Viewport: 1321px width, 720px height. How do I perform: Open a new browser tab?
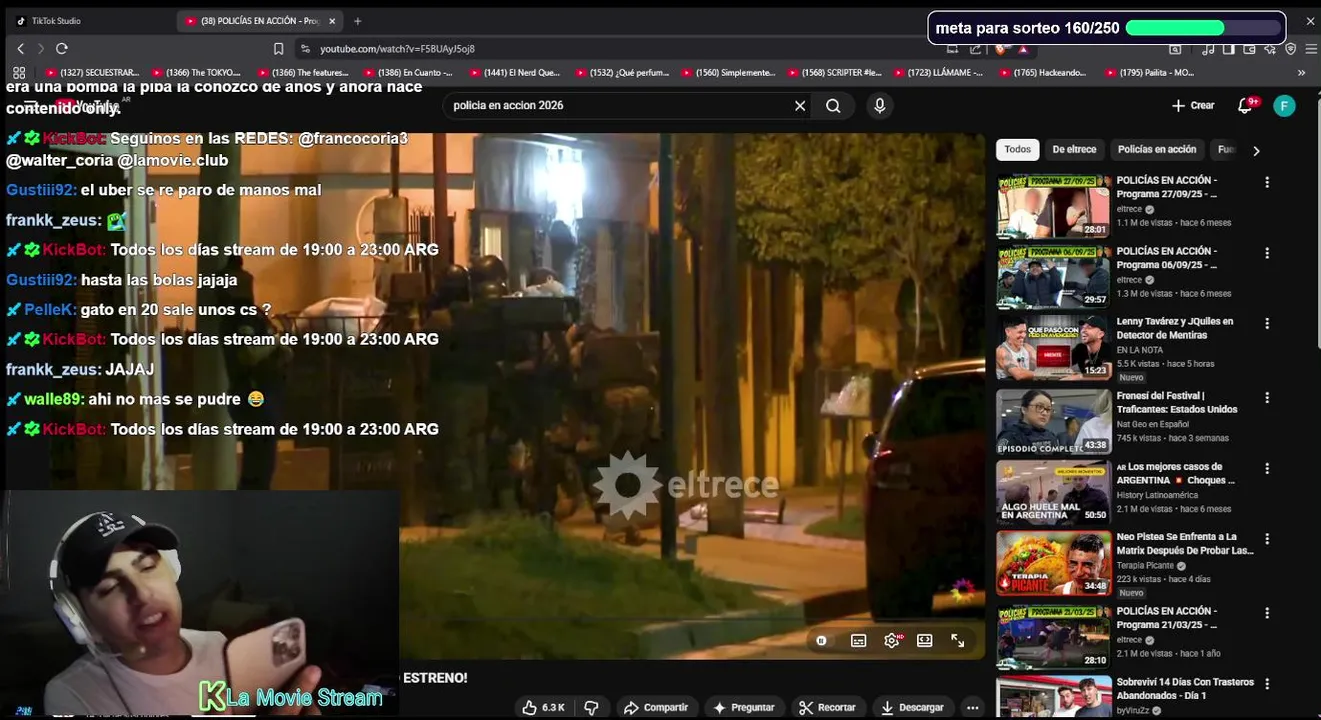click(x=358, y=21)
